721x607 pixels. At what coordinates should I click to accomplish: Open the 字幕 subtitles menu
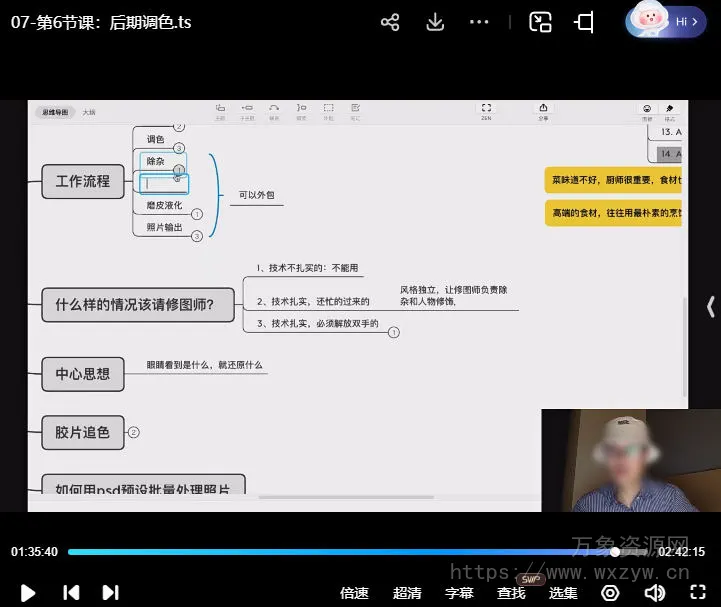pyautogui.click(x=459, y=592)
